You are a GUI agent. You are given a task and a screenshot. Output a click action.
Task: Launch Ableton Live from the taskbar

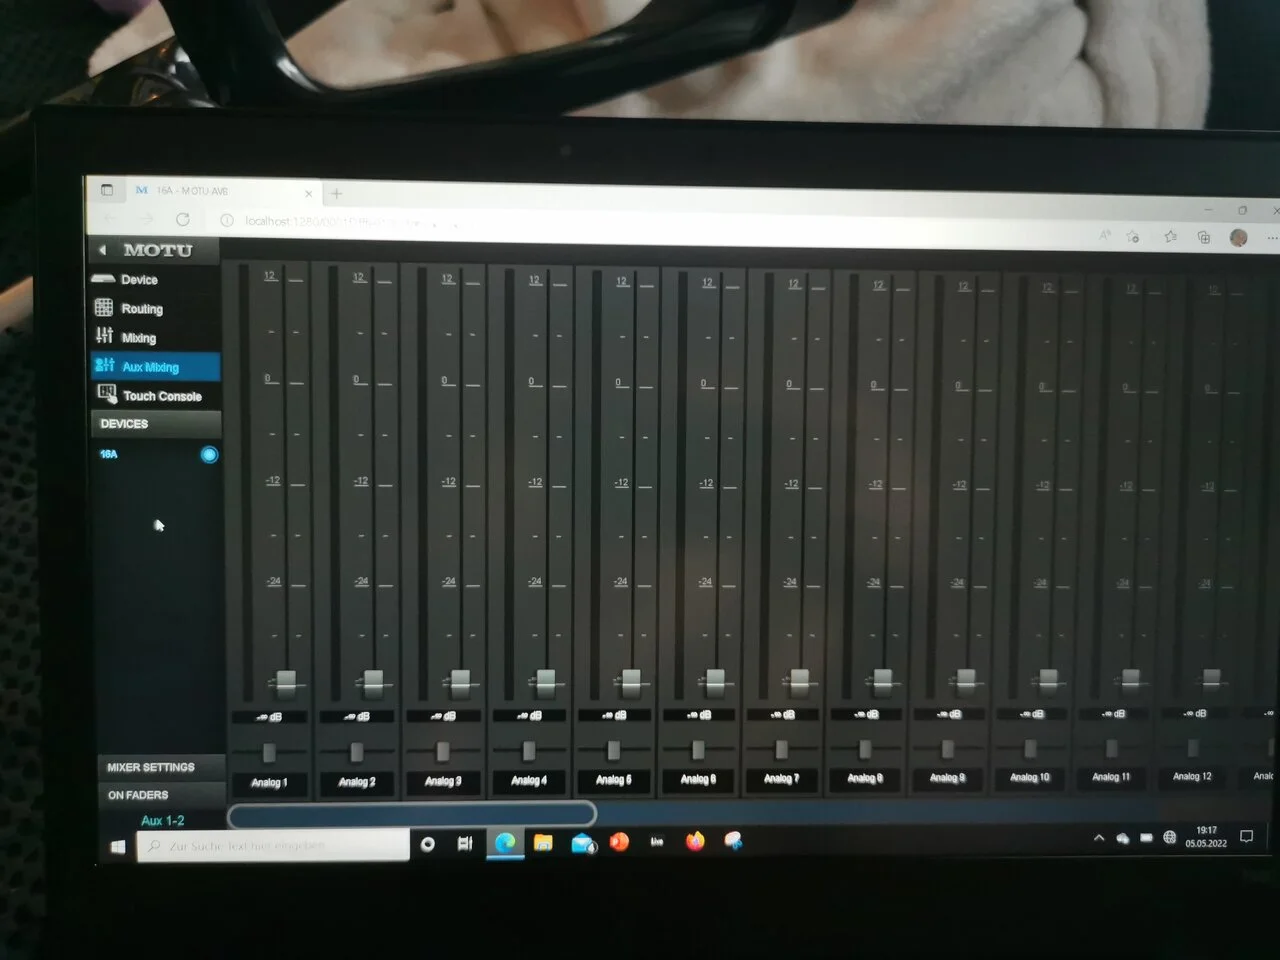click(657, 842)
